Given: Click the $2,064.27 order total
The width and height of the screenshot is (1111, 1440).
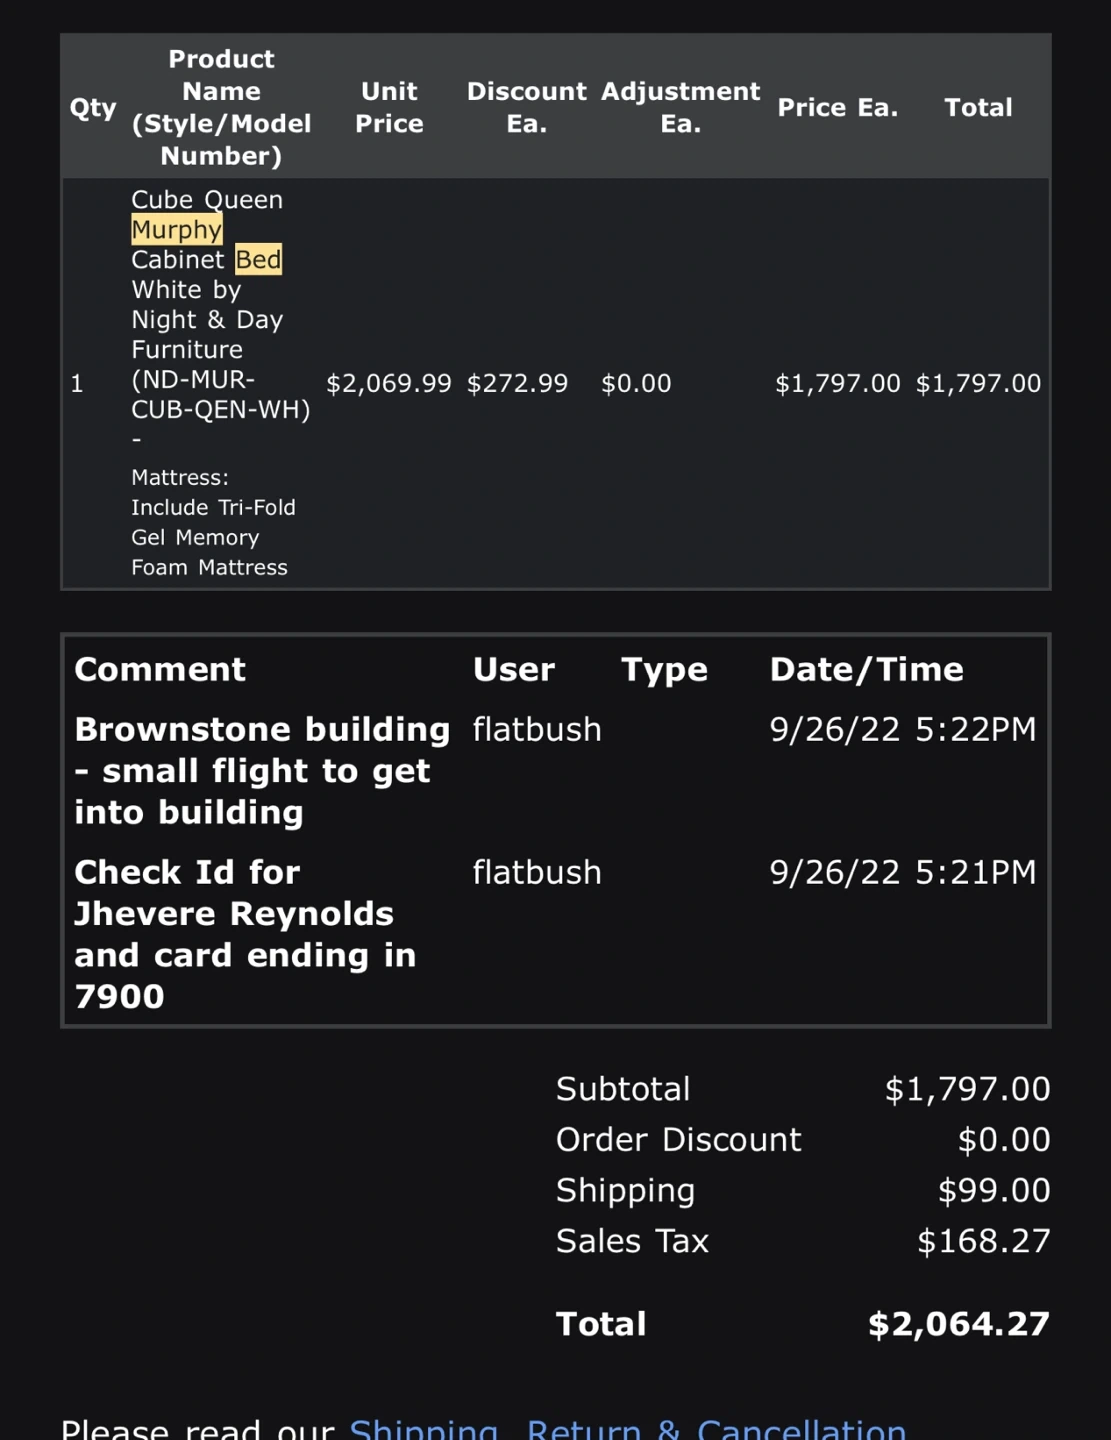Looking at the screenshot, I should (958, 1325).
